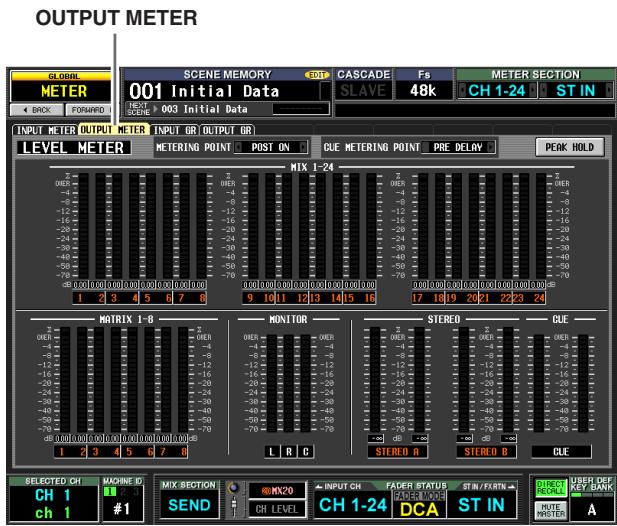Open the INPUT GR tab
617x526 pixels.
click(174, 130)
